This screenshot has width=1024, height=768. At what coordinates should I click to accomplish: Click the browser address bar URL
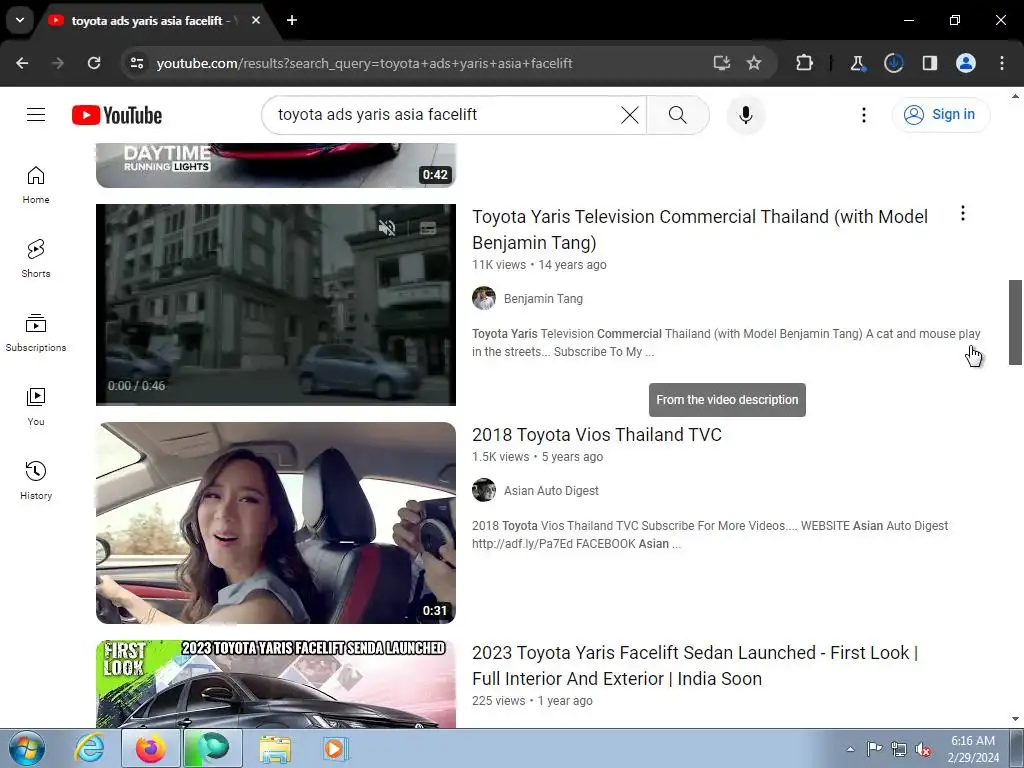pos(364,63)
